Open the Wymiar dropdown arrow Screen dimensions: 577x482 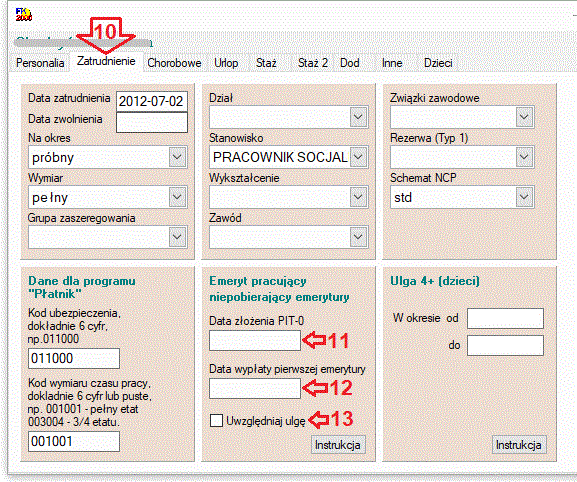click(x=177, y=197)
